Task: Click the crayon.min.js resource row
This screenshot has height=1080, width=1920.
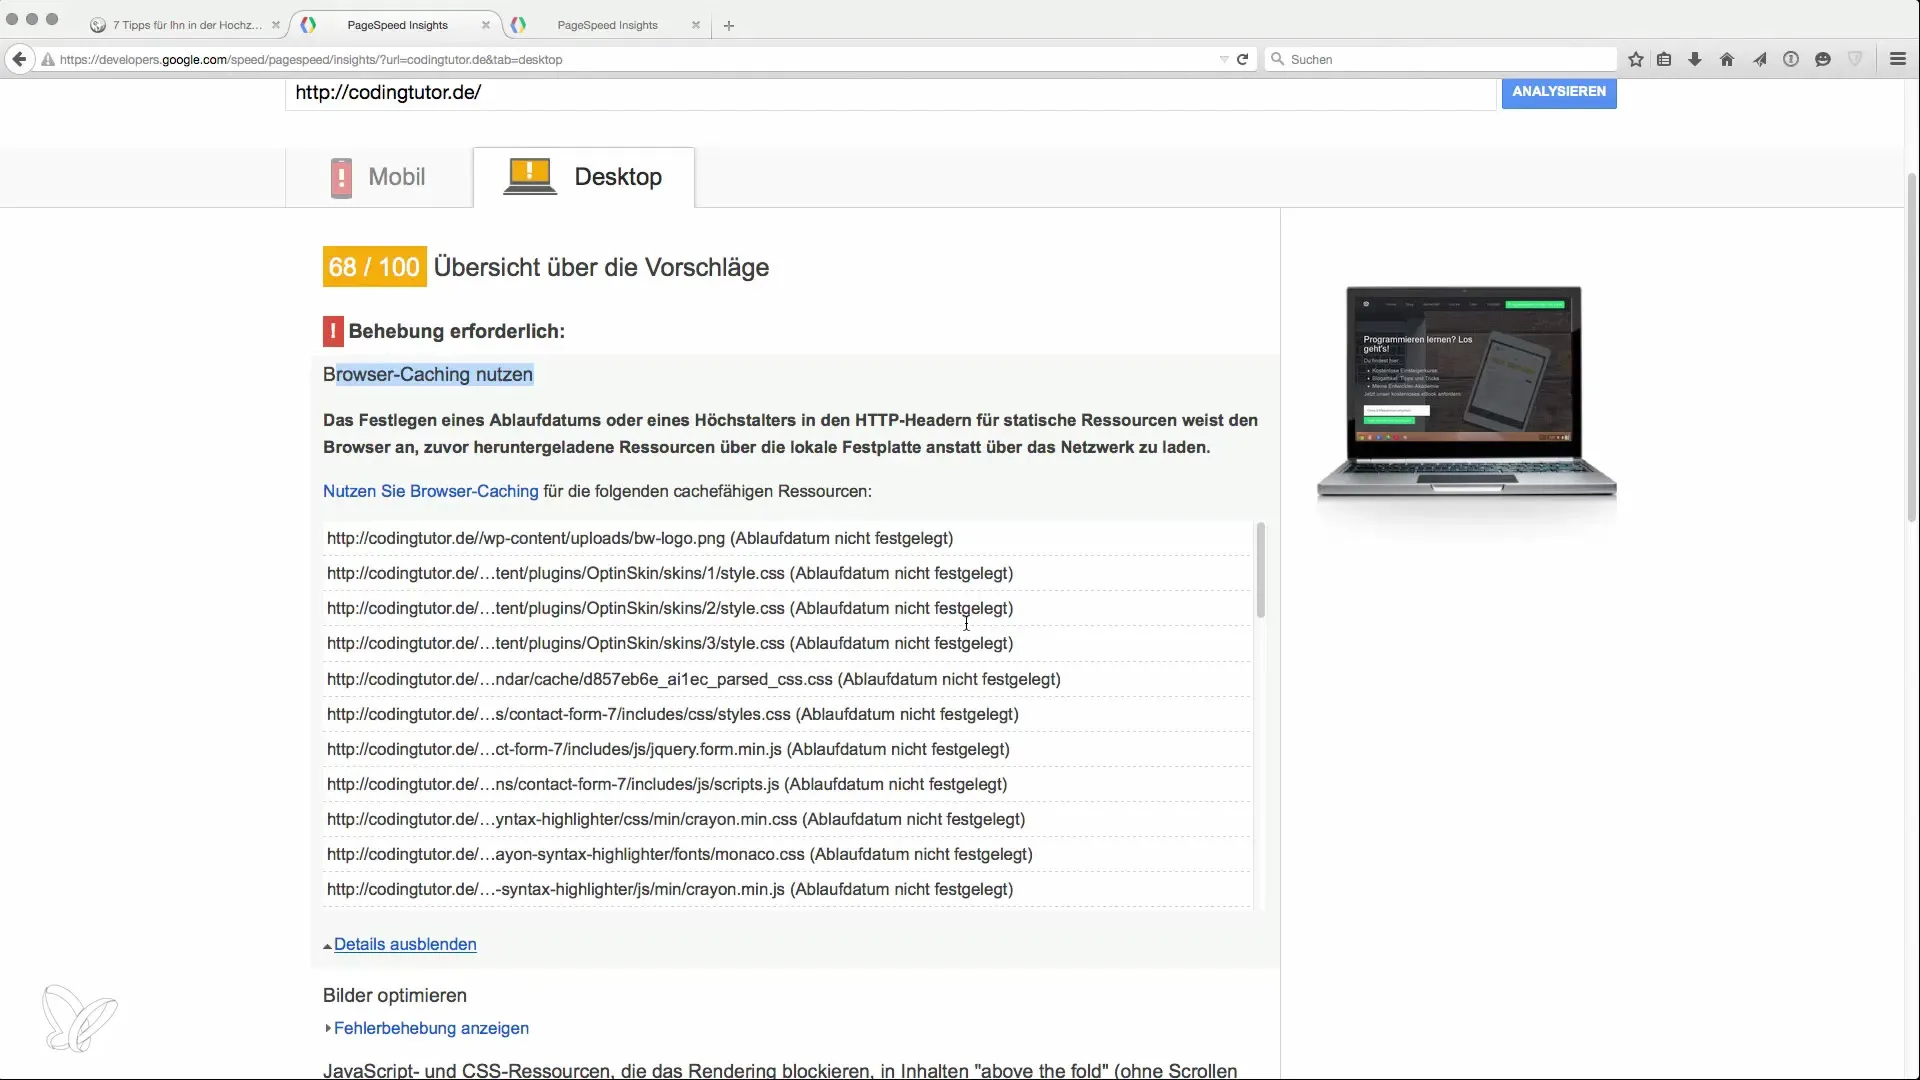Action: point(787,889)
